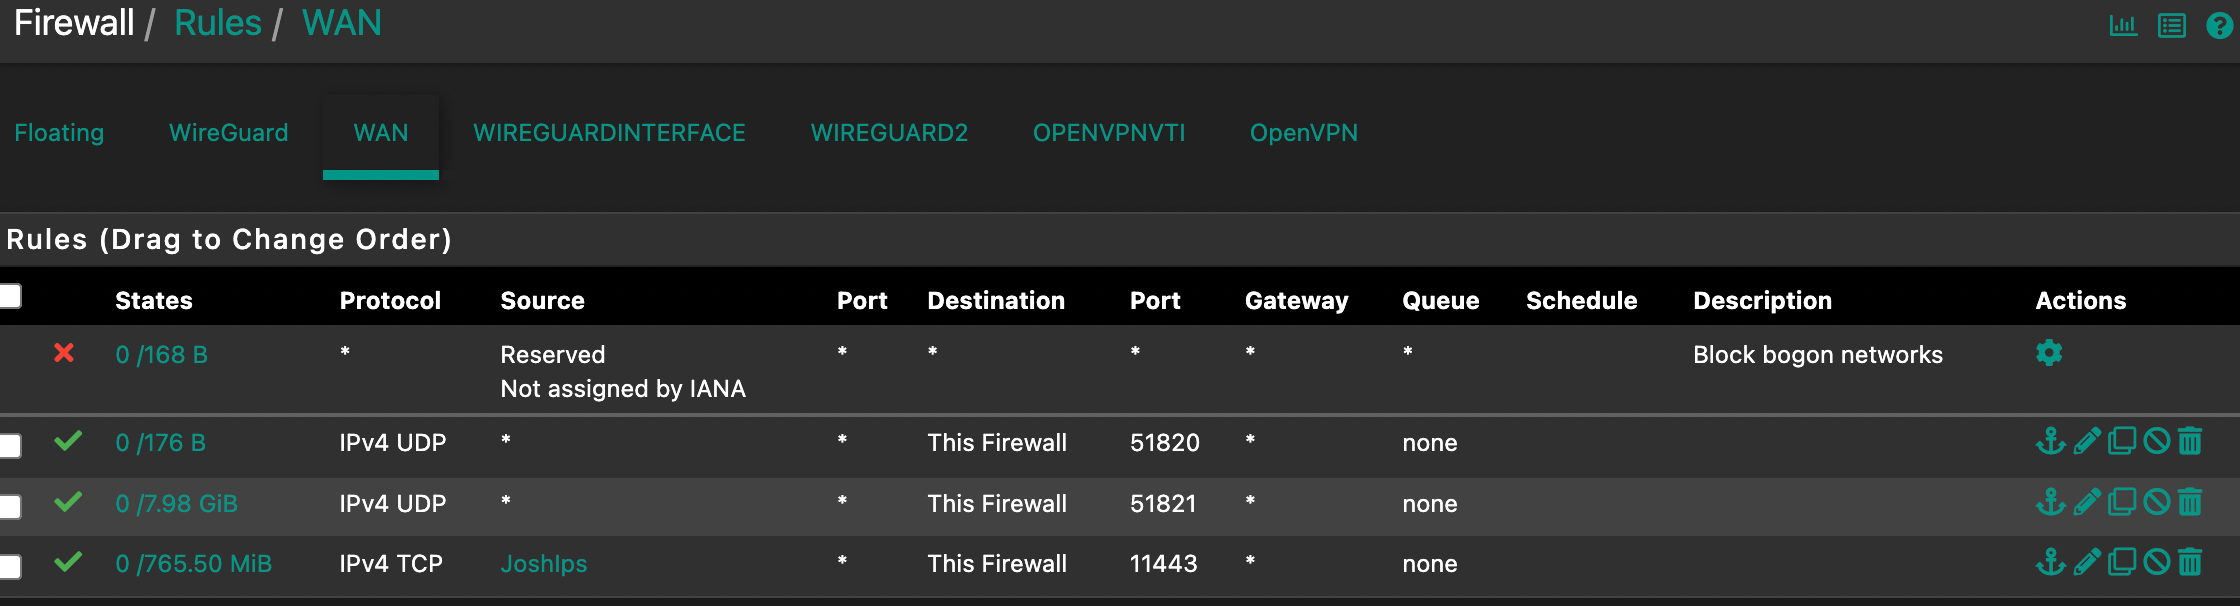Check the box for the port 51820 rule
This screenshot has height=606, width=2240.
[10, 445]
